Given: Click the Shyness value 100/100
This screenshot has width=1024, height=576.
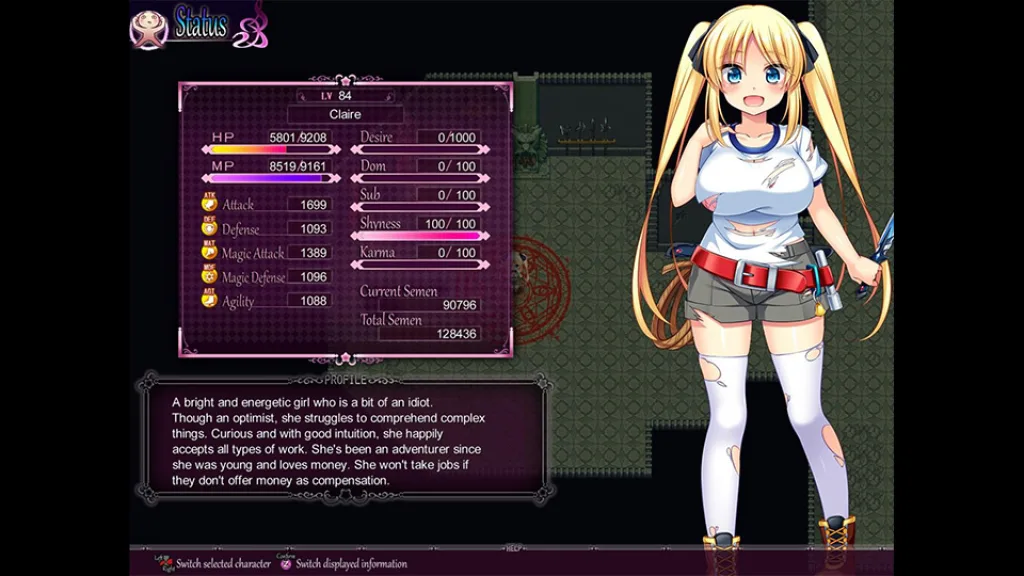Looking at the screenshot, I should tap(449, 224).
